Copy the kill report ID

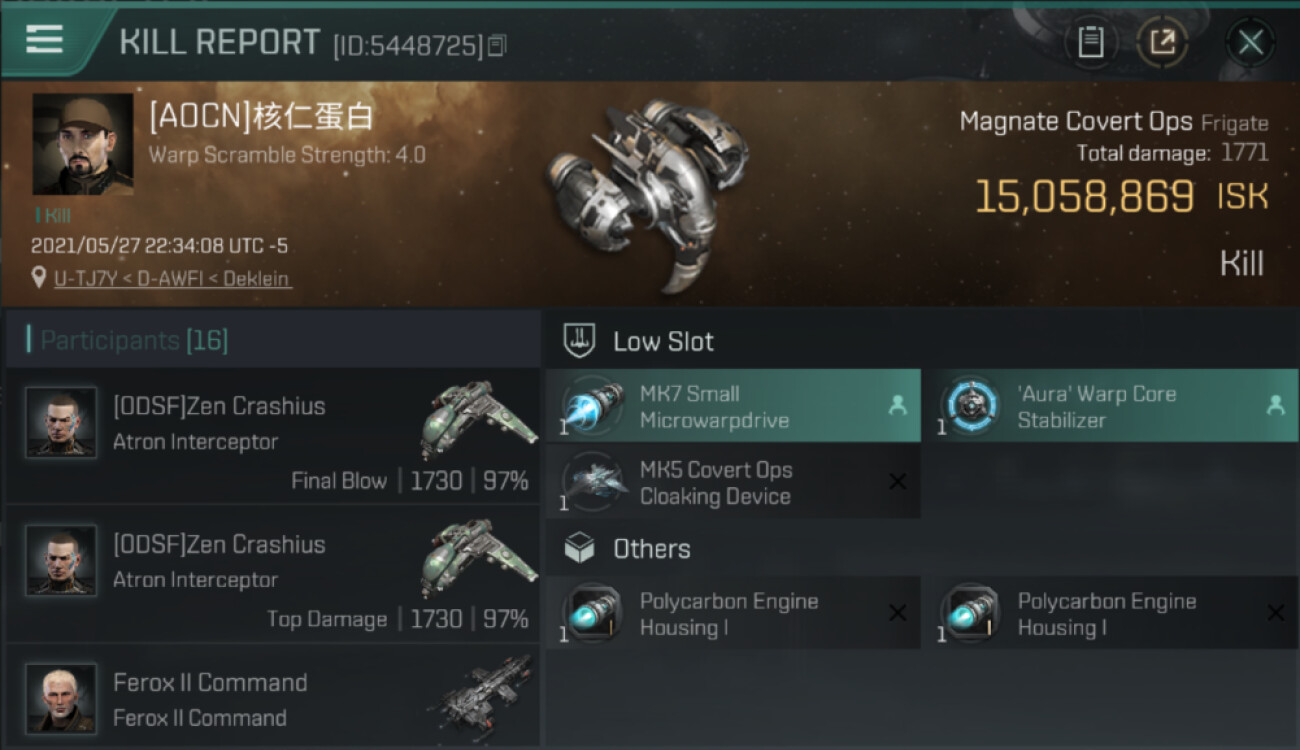pyautogui.click(x=498, y=45)
